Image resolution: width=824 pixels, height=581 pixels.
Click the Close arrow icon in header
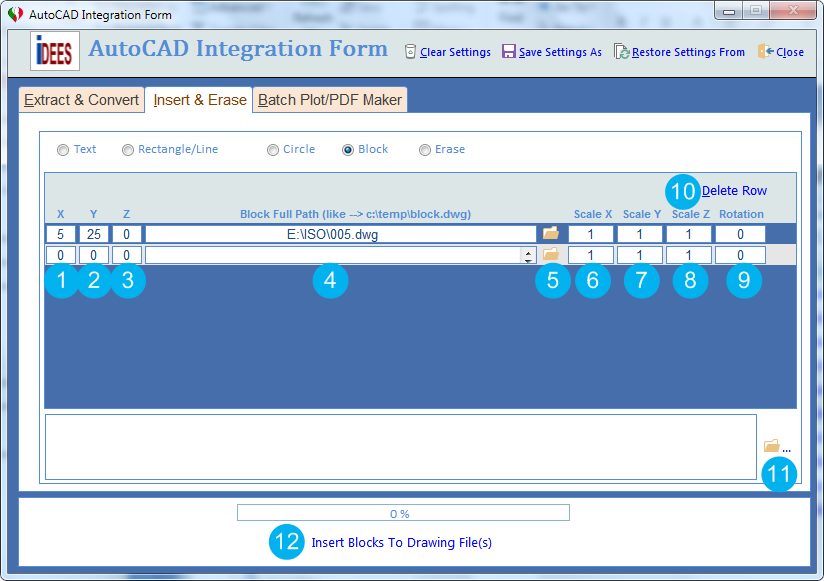tap(765, 51)
